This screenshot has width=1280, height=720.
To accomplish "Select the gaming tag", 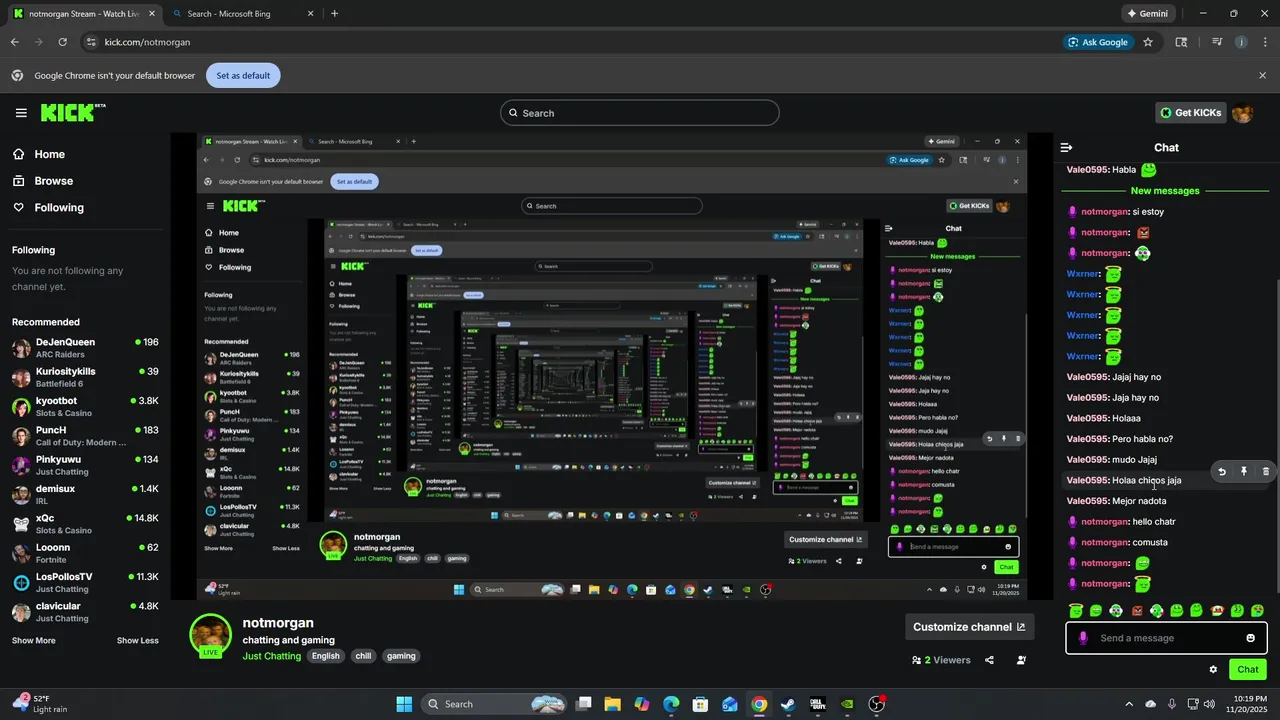I will [x=401, y=656].
